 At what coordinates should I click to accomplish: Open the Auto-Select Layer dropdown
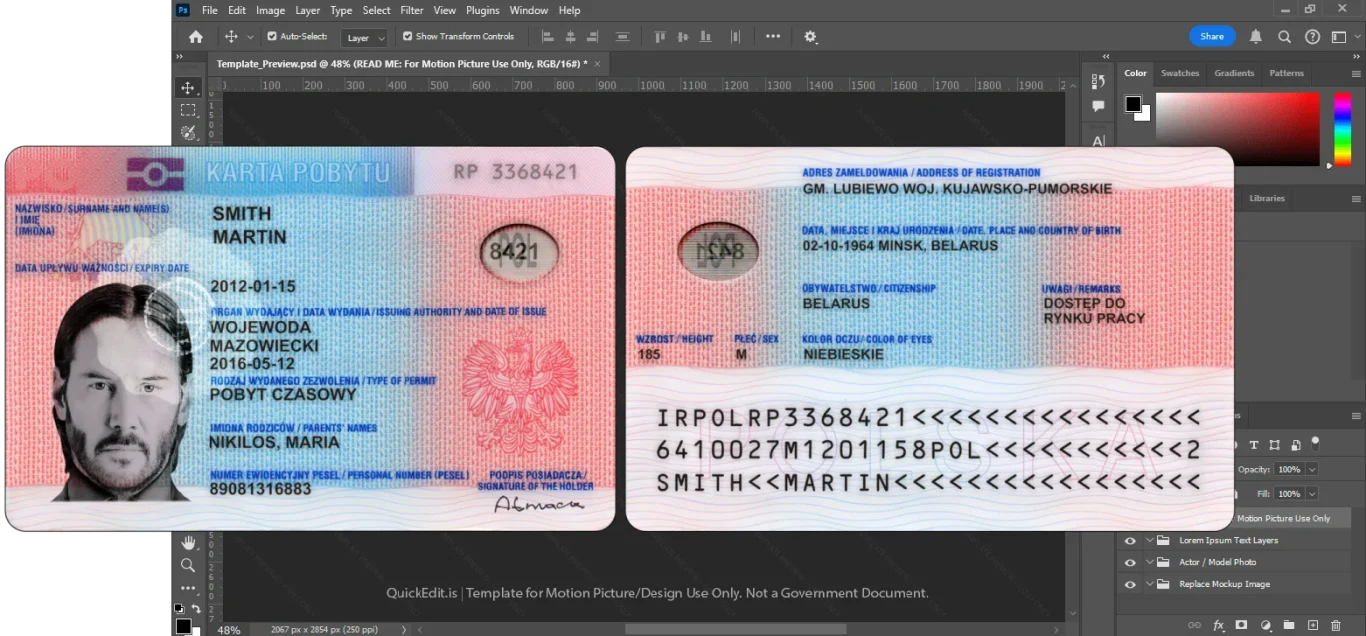point(364,38)
